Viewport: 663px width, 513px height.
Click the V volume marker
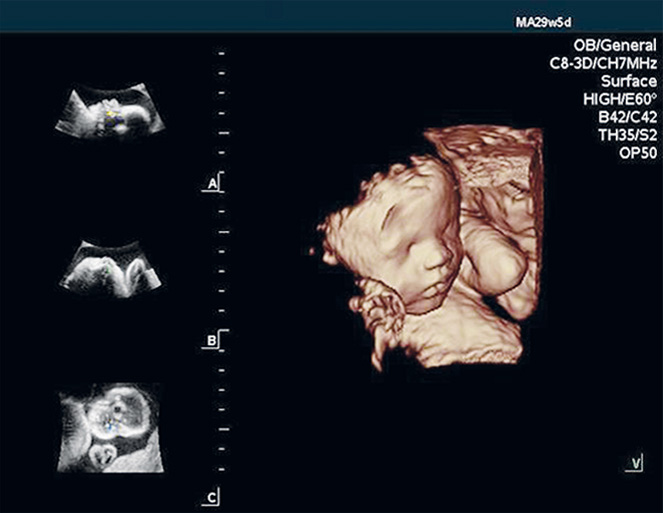pos(636,462)
